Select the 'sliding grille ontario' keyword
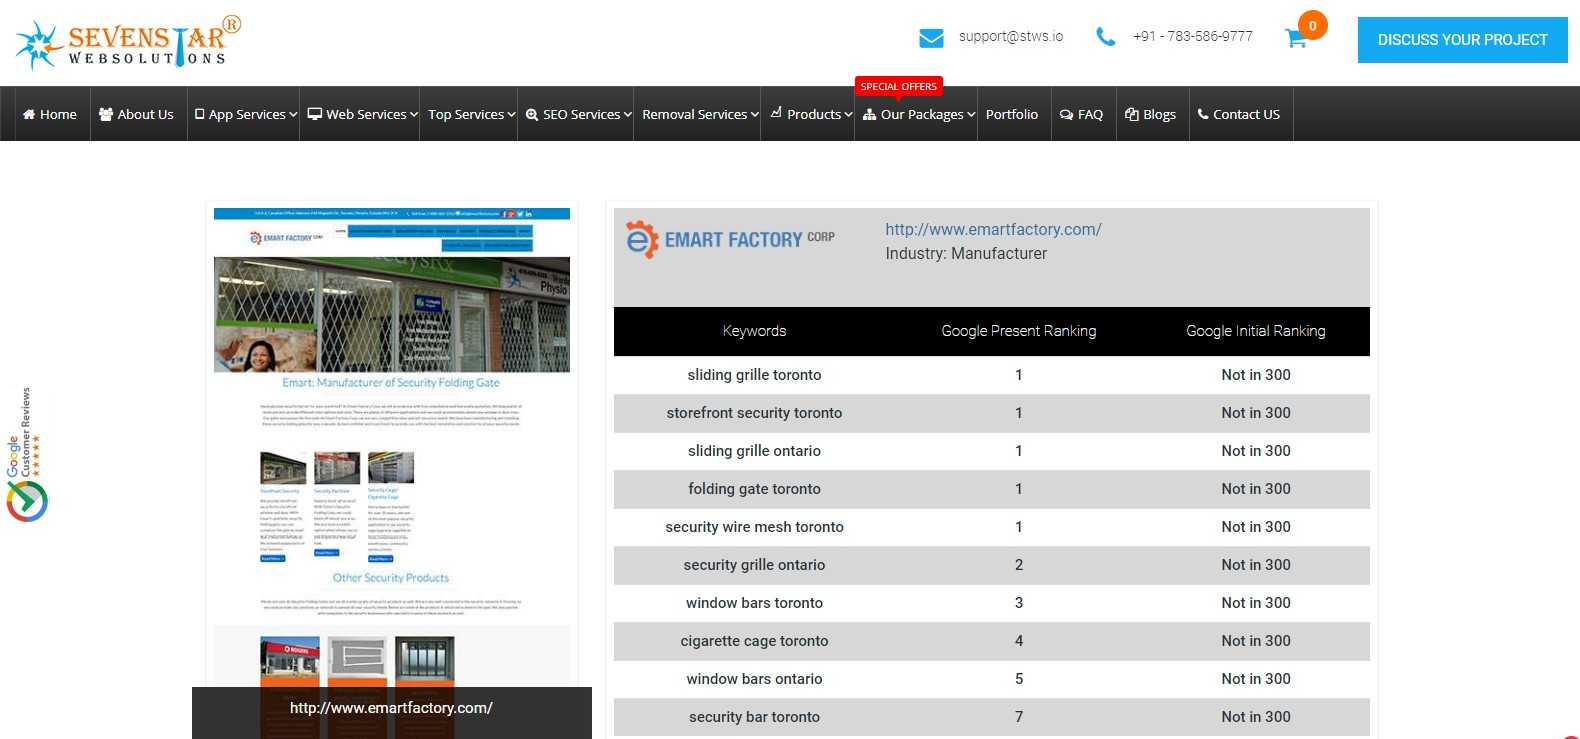The height and width of the screenshot is (739, 1580). 754,451
